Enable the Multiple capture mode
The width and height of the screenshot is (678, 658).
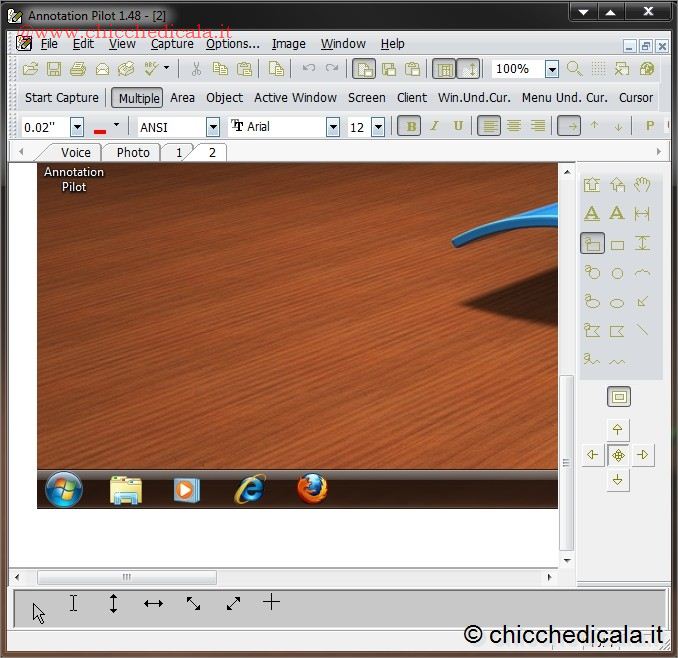tap(138, 98)
